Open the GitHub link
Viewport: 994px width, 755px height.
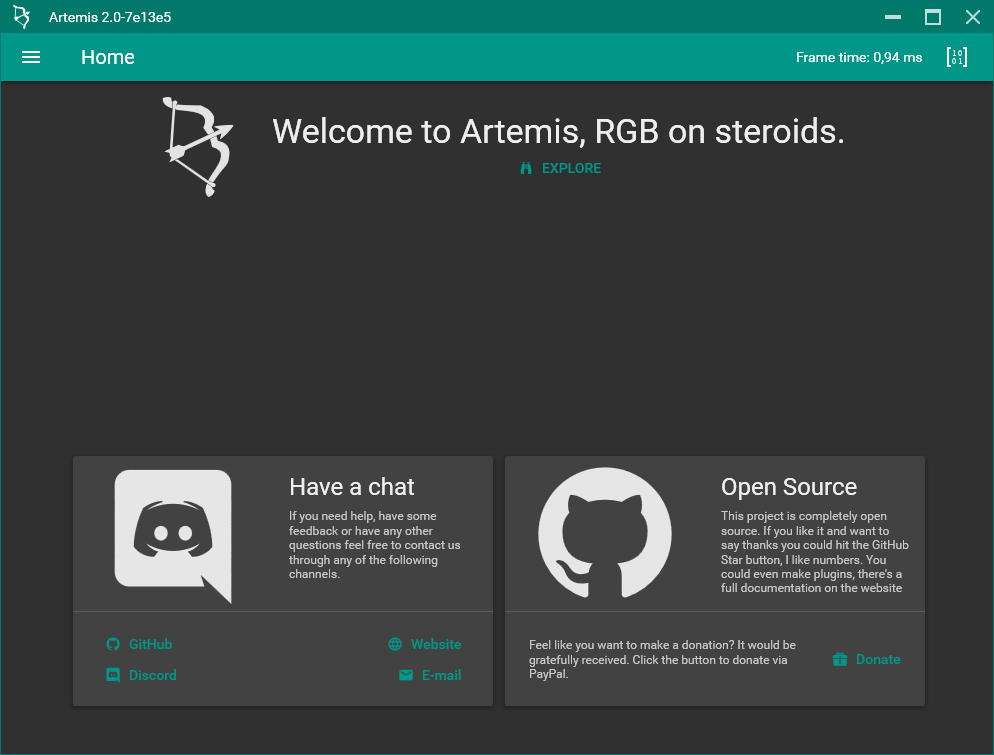pyautogui.click(x=139, y=644)
